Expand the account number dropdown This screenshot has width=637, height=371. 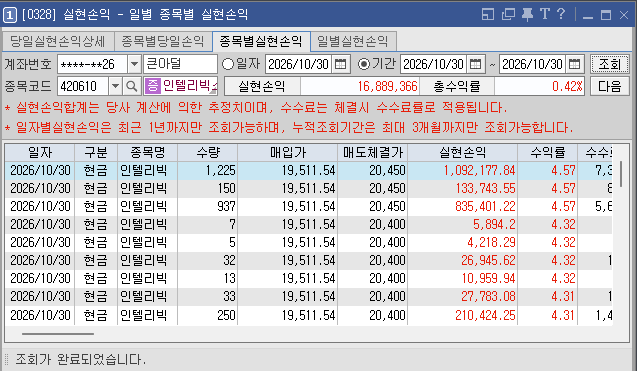[134, 64]
